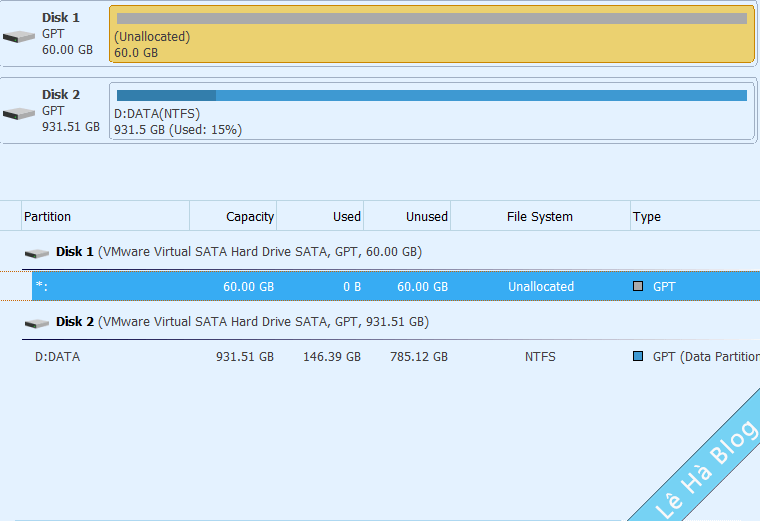This screenshot has height=521, width=760.
Task: Click Disk 2 VMware SATA group header
Action: point(242,322)
